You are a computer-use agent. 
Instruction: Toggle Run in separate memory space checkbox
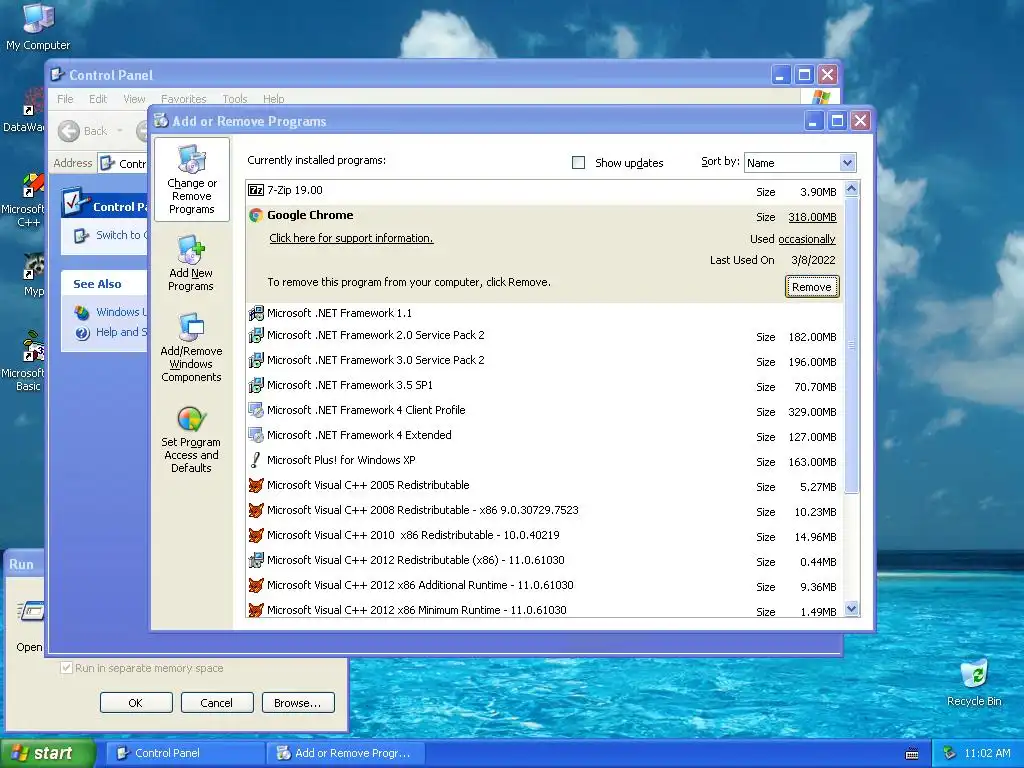click(66, 668)
